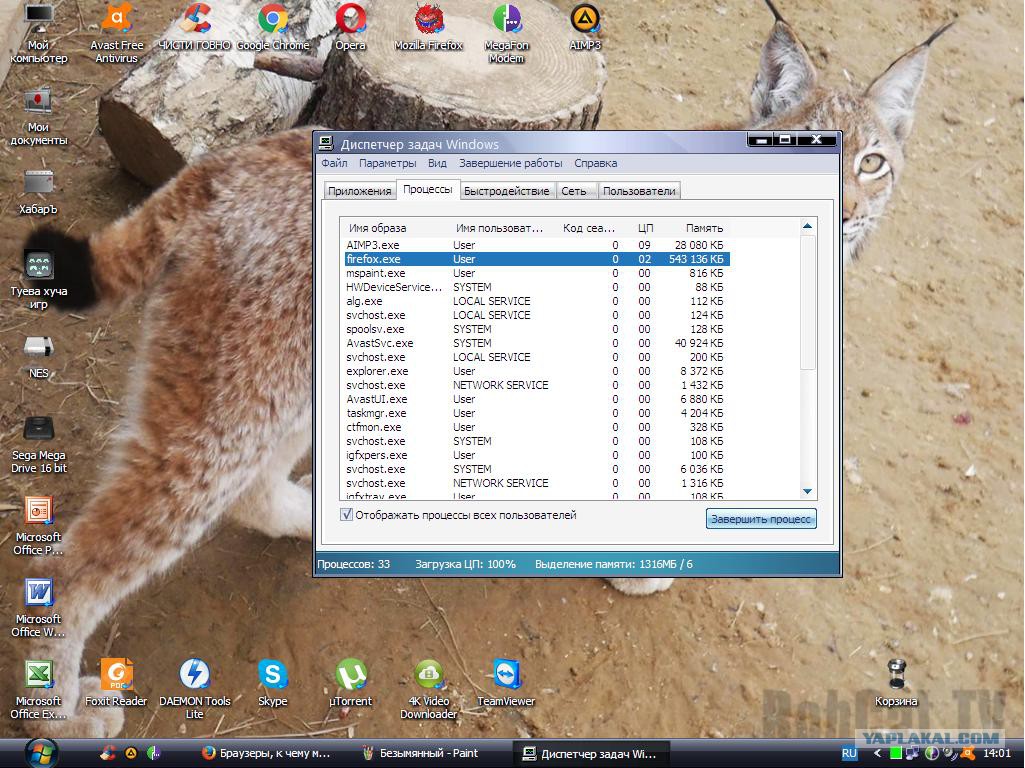Select the AvastSvc.exe process row

click(x=536, y=343)
